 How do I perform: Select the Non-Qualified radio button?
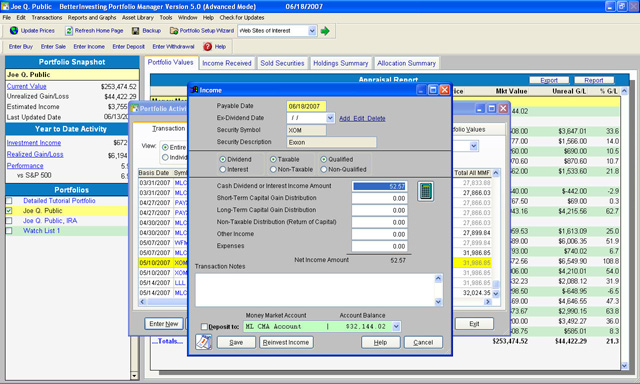tap(323, 169)
